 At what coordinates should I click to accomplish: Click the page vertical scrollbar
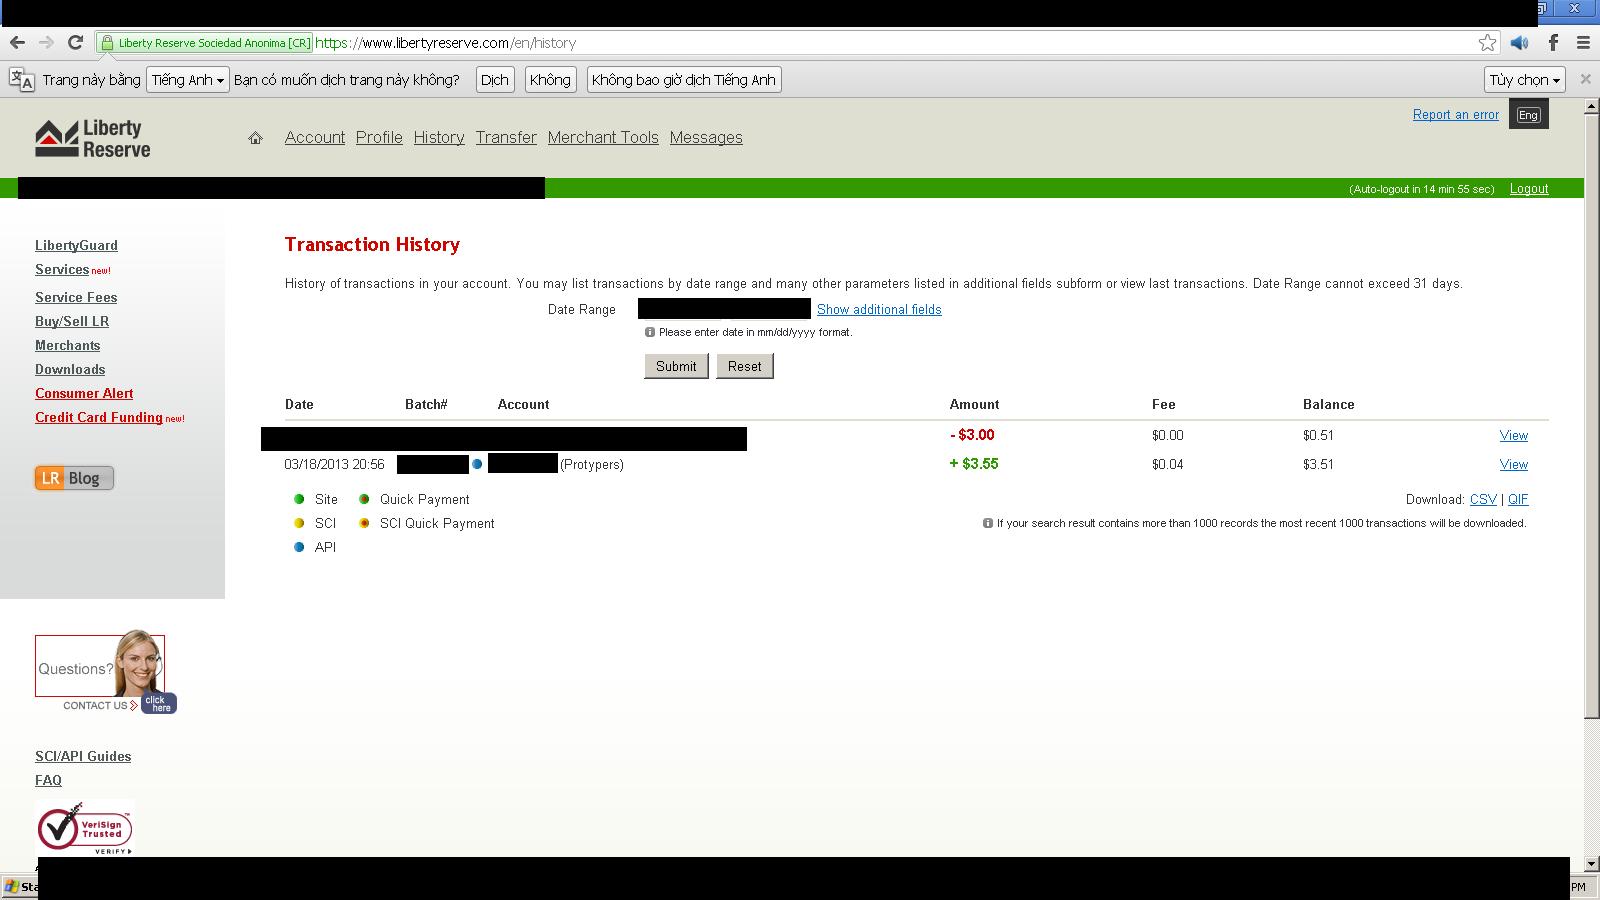[1591, 416]
